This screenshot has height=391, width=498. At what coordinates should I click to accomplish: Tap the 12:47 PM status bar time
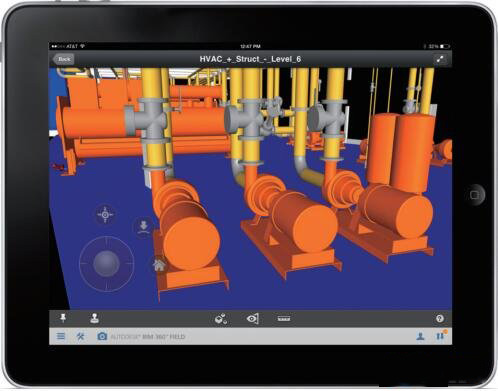tap(250, 46)
